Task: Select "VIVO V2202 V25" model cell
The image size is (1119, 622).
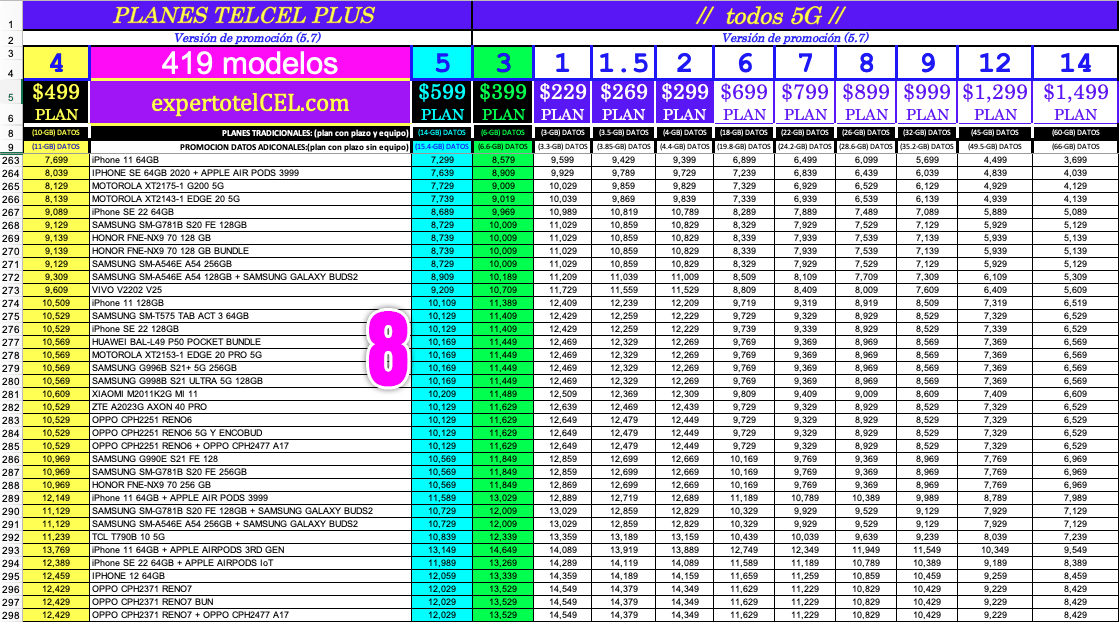Action: (250, 290)
